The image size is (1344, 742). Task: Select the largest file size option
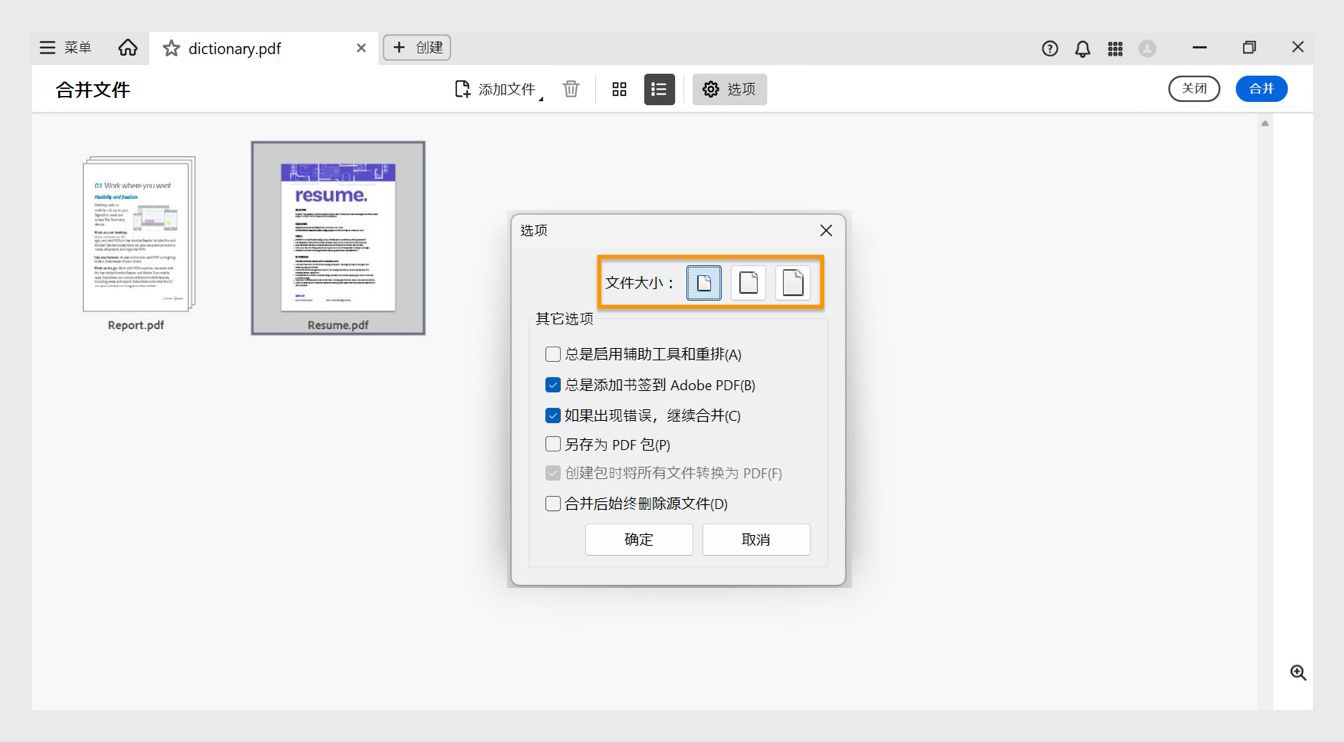point(793,282)
